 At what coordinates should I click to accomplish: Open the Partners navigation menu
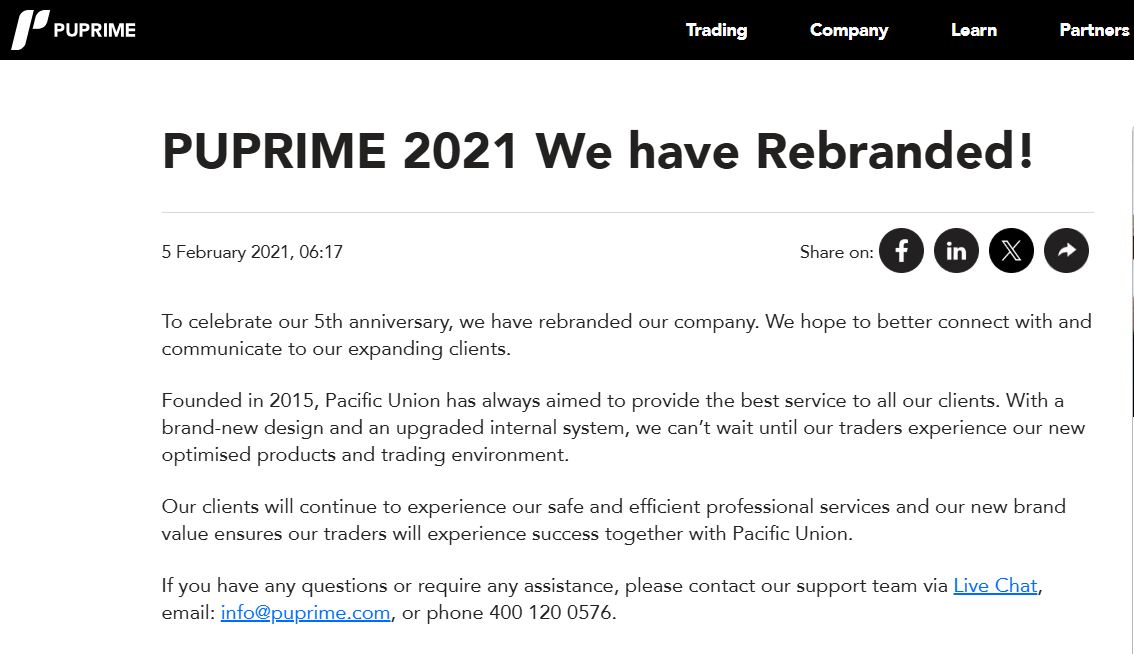pyautogui.click(x=1094, y=30)
